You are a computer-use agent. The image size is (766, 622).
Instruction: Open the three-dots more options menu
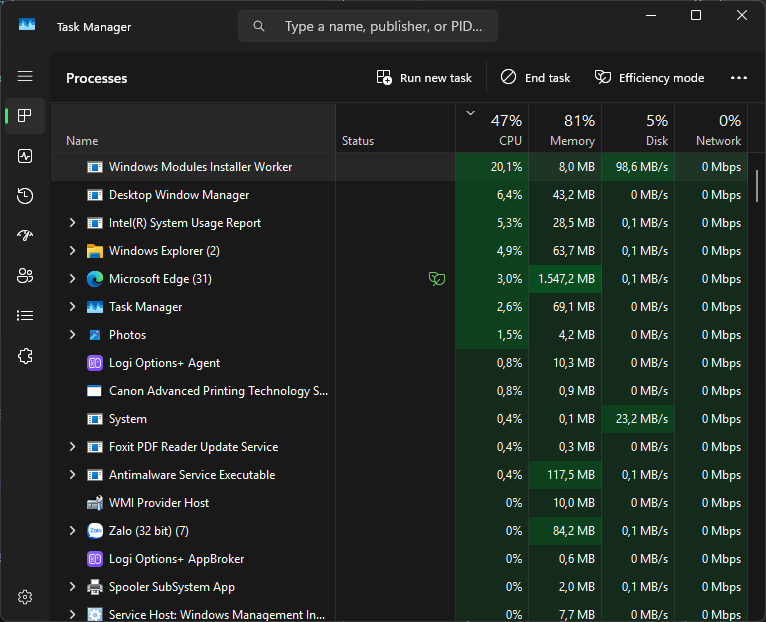coord(739,78)
